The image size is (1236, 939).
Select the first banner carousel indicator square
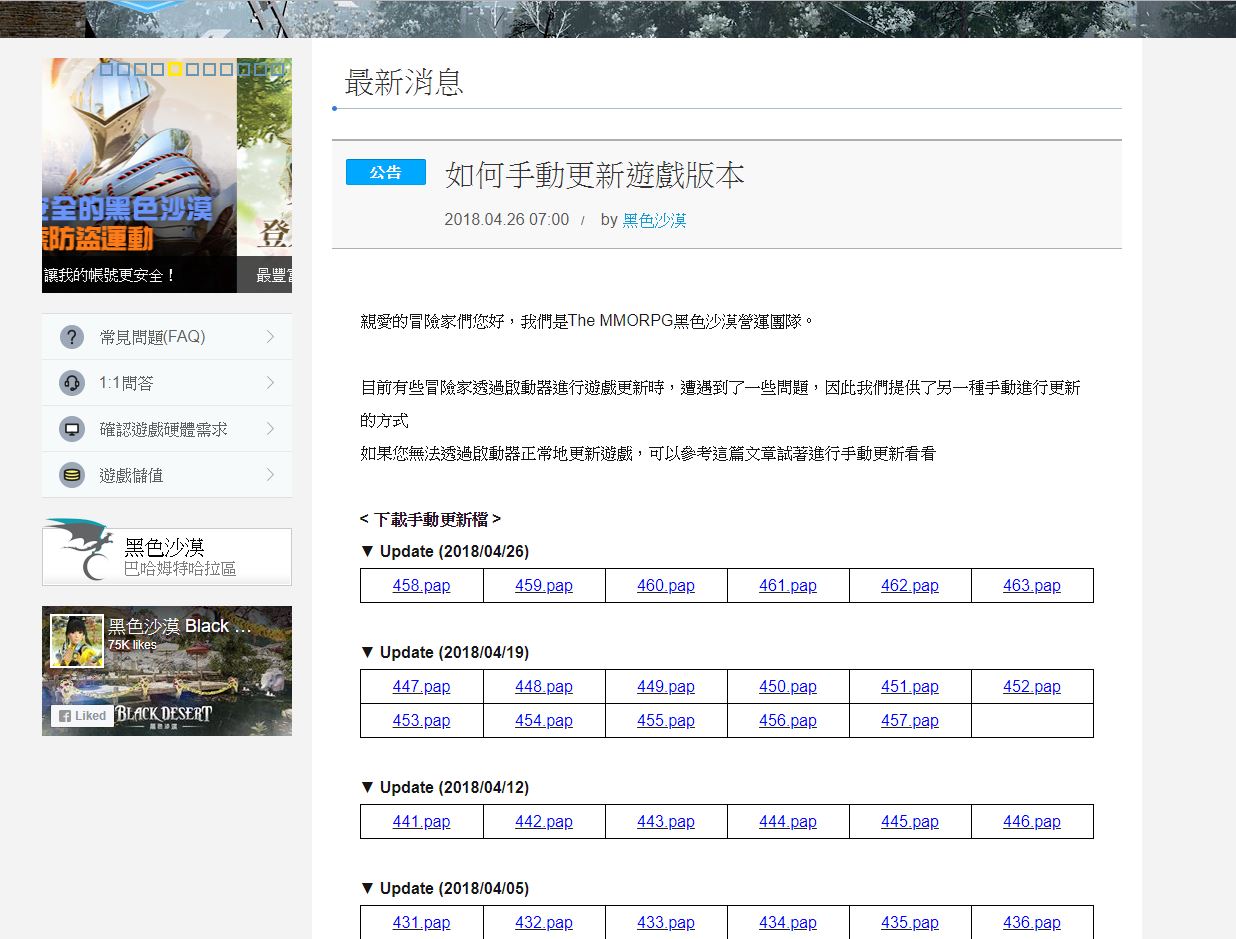click(107, 69)
